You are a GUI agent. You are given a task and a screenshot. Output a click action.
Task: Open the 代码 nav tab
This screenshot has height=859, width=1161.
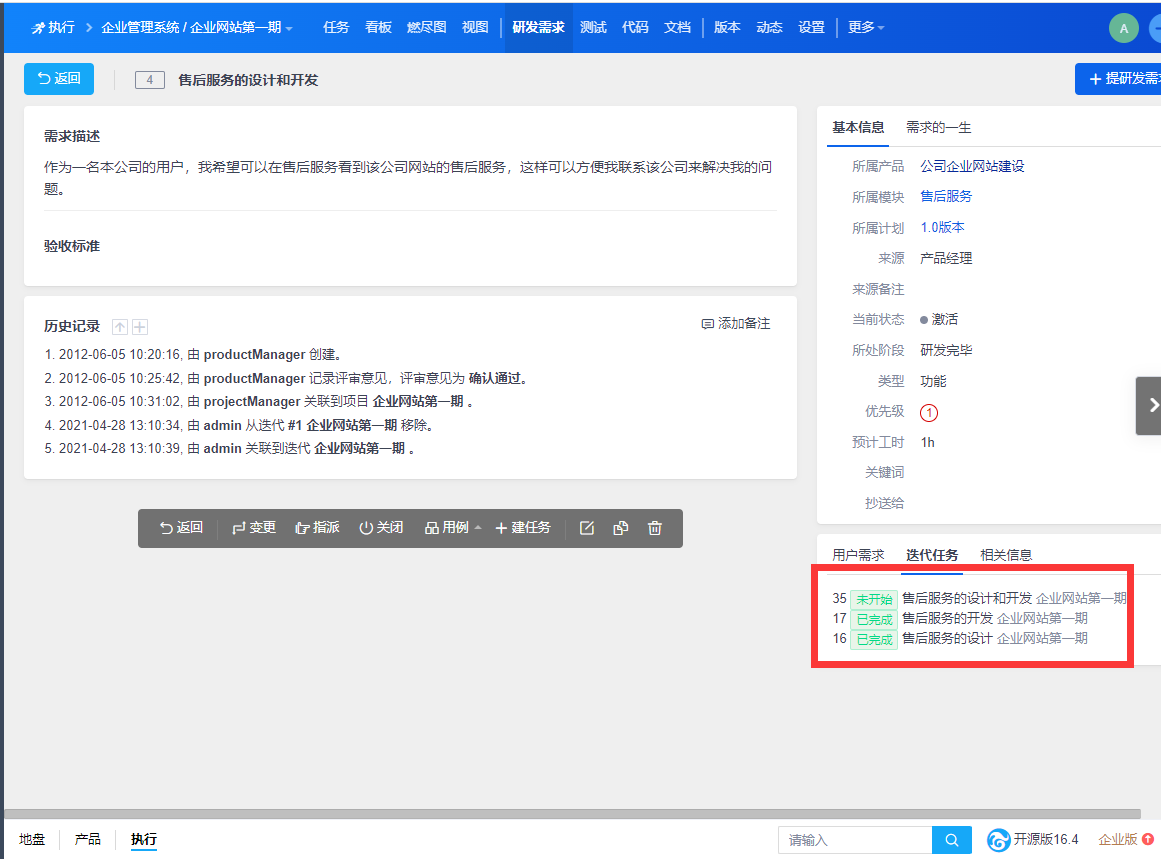635,27
